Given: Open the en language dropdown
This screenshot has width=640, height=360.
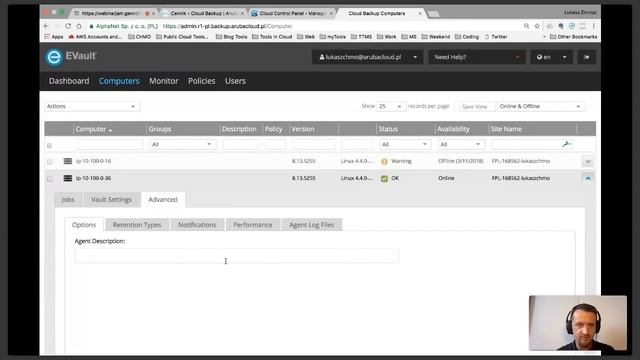Looking at the screenshot, I should (551, 57).
